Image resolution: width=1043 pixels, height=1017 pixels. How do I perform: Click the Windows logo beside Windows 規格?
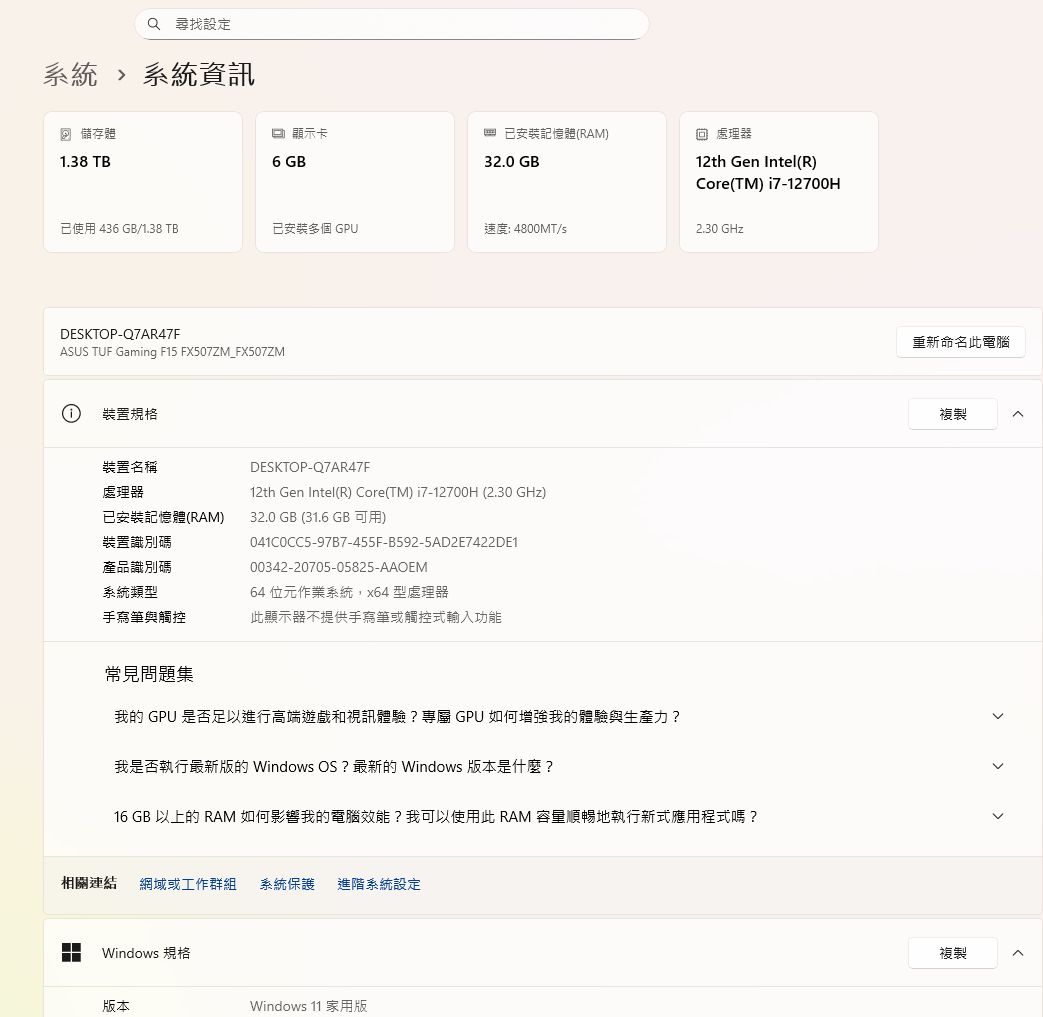(x=71, y=953)
